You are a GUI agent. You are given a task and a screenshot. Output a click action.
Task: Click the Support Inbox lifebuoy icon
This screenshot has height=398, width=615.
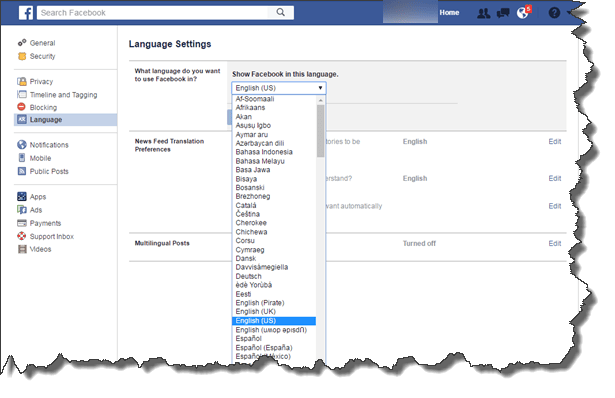coord(22,236)
